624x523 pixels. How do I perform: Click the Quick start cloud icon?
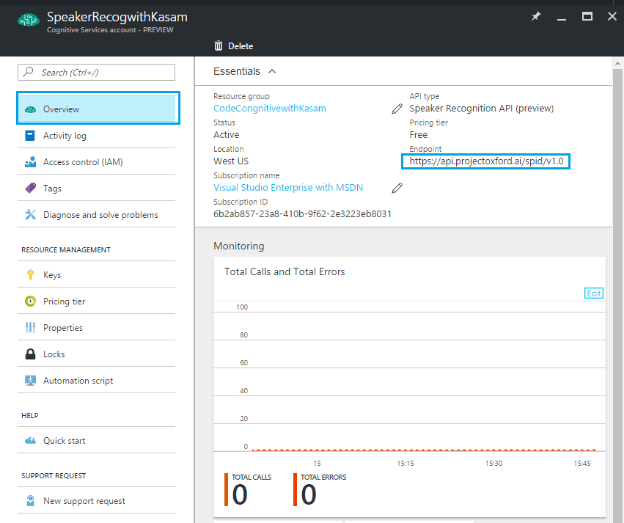(31, 440)
